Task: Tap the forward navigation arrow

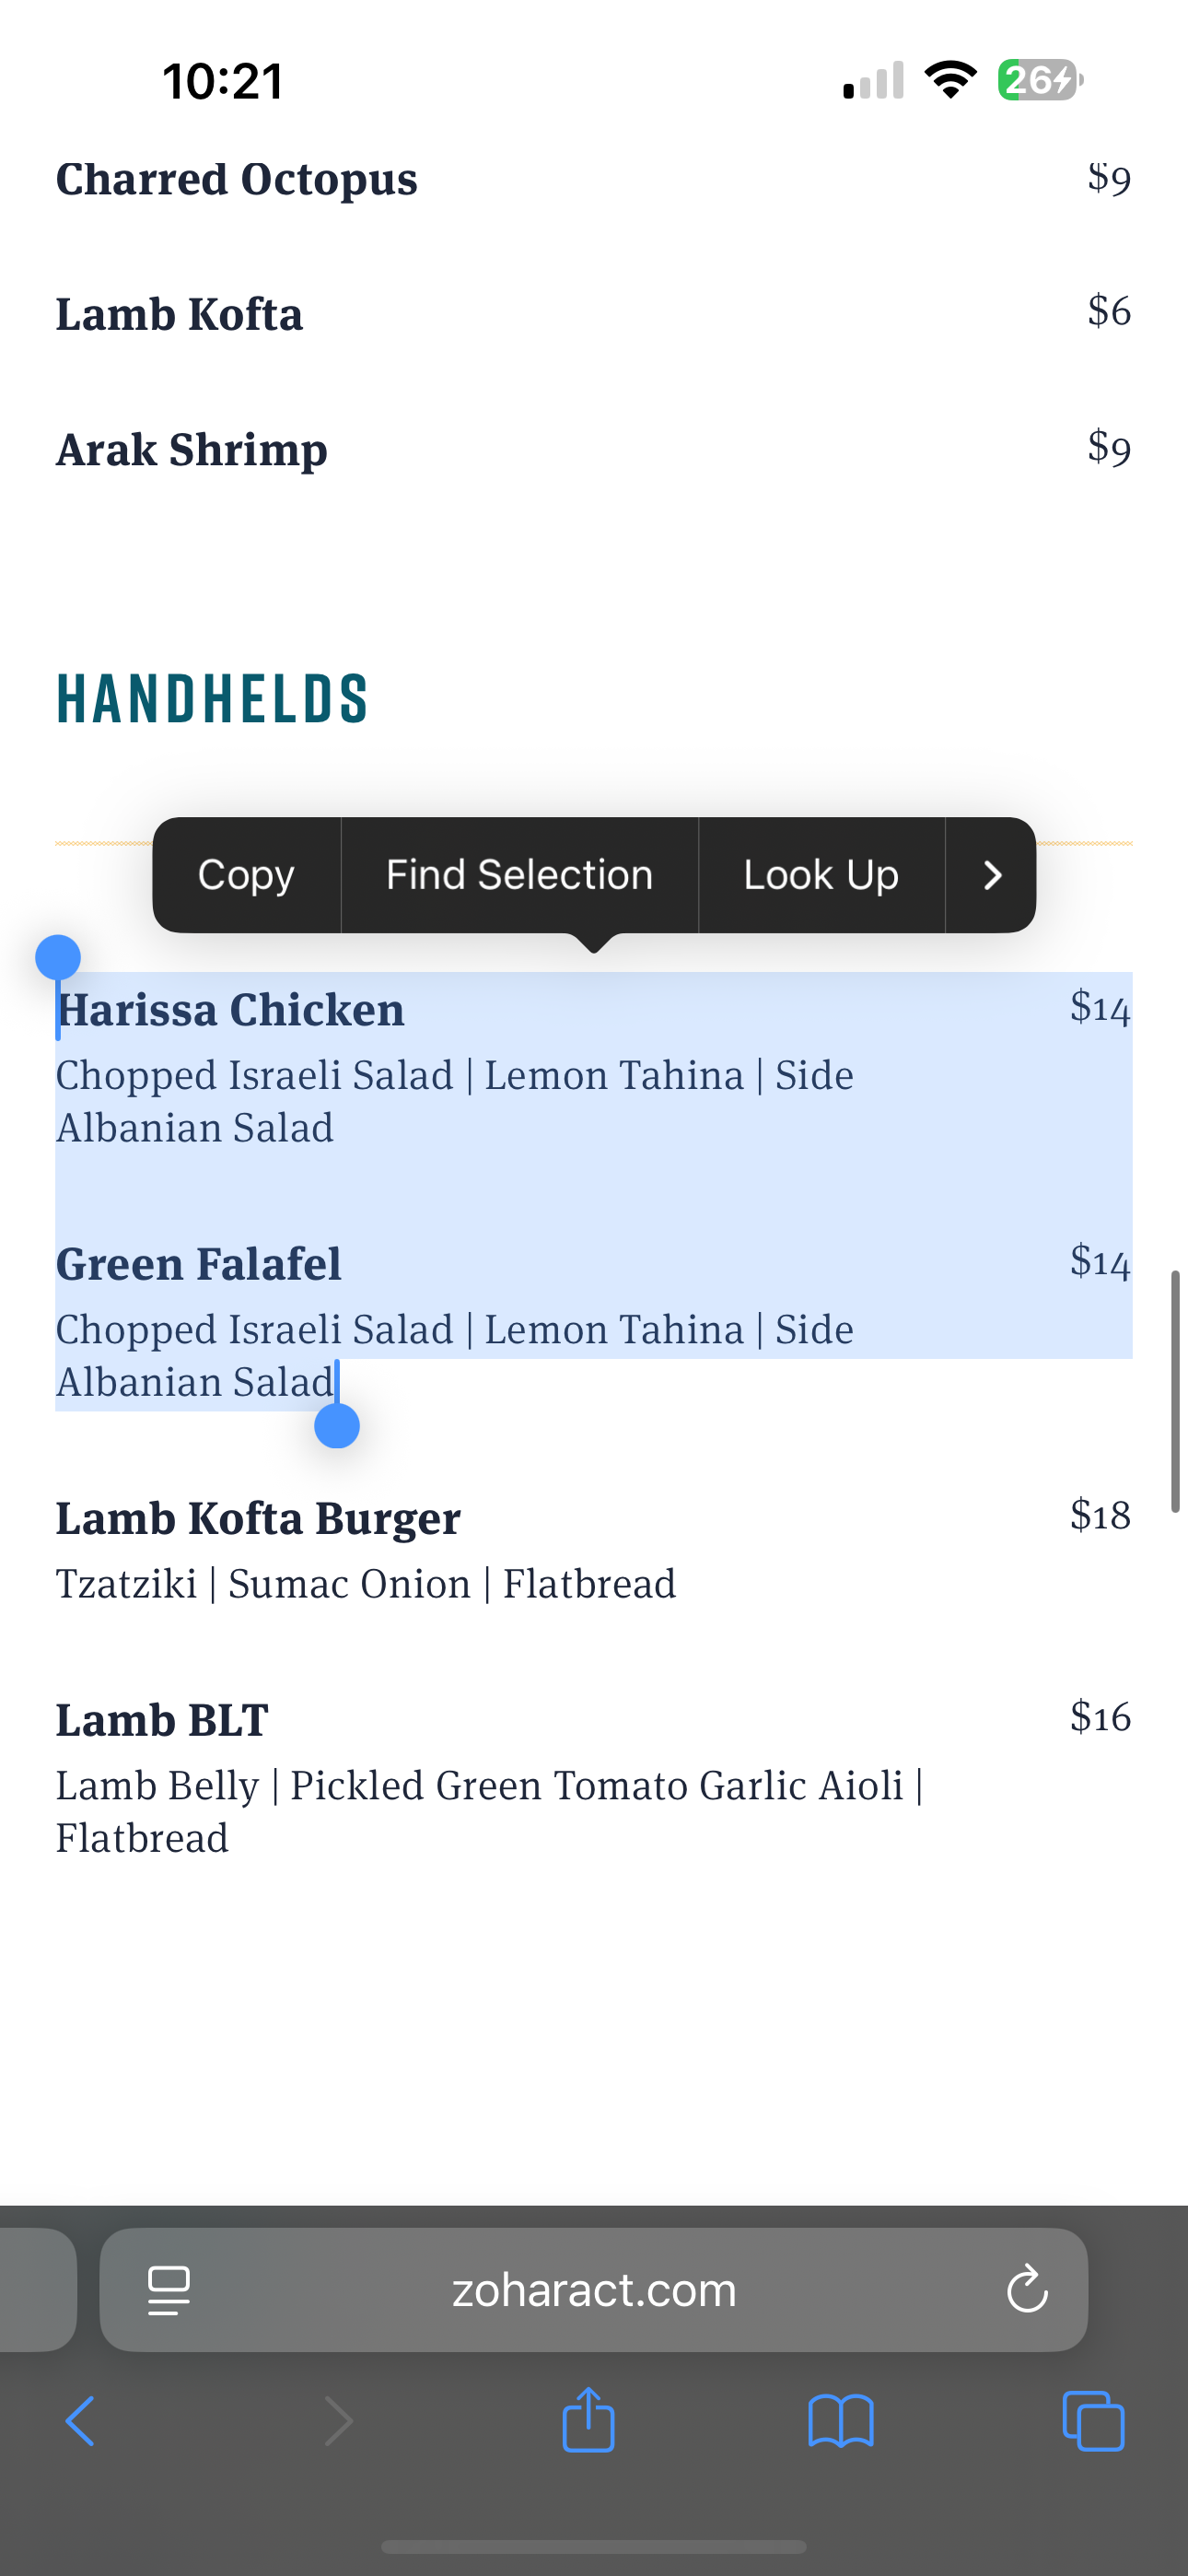Action: click(339, 2421)
